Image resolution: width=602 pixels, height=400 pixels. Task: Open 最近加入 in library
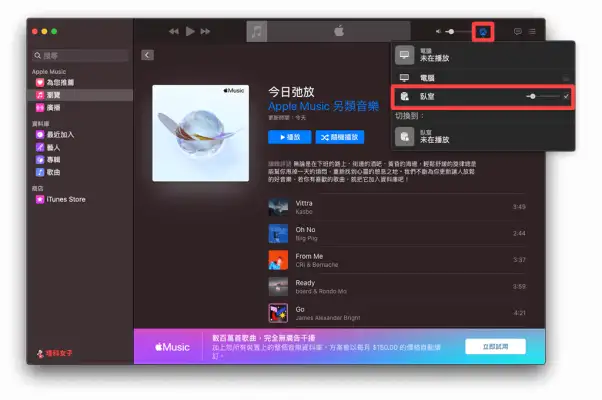point(80,135)
